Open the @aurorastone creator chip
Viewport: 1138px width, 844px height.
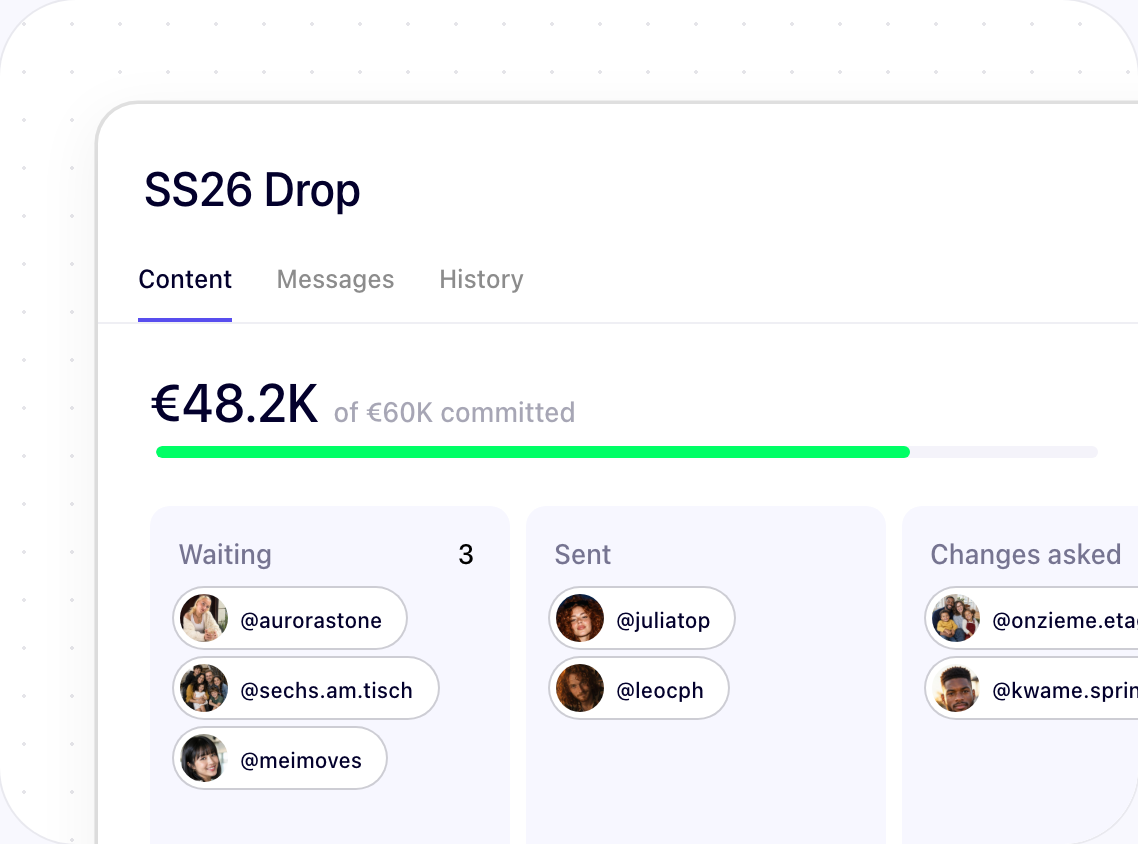coord(290,618)
